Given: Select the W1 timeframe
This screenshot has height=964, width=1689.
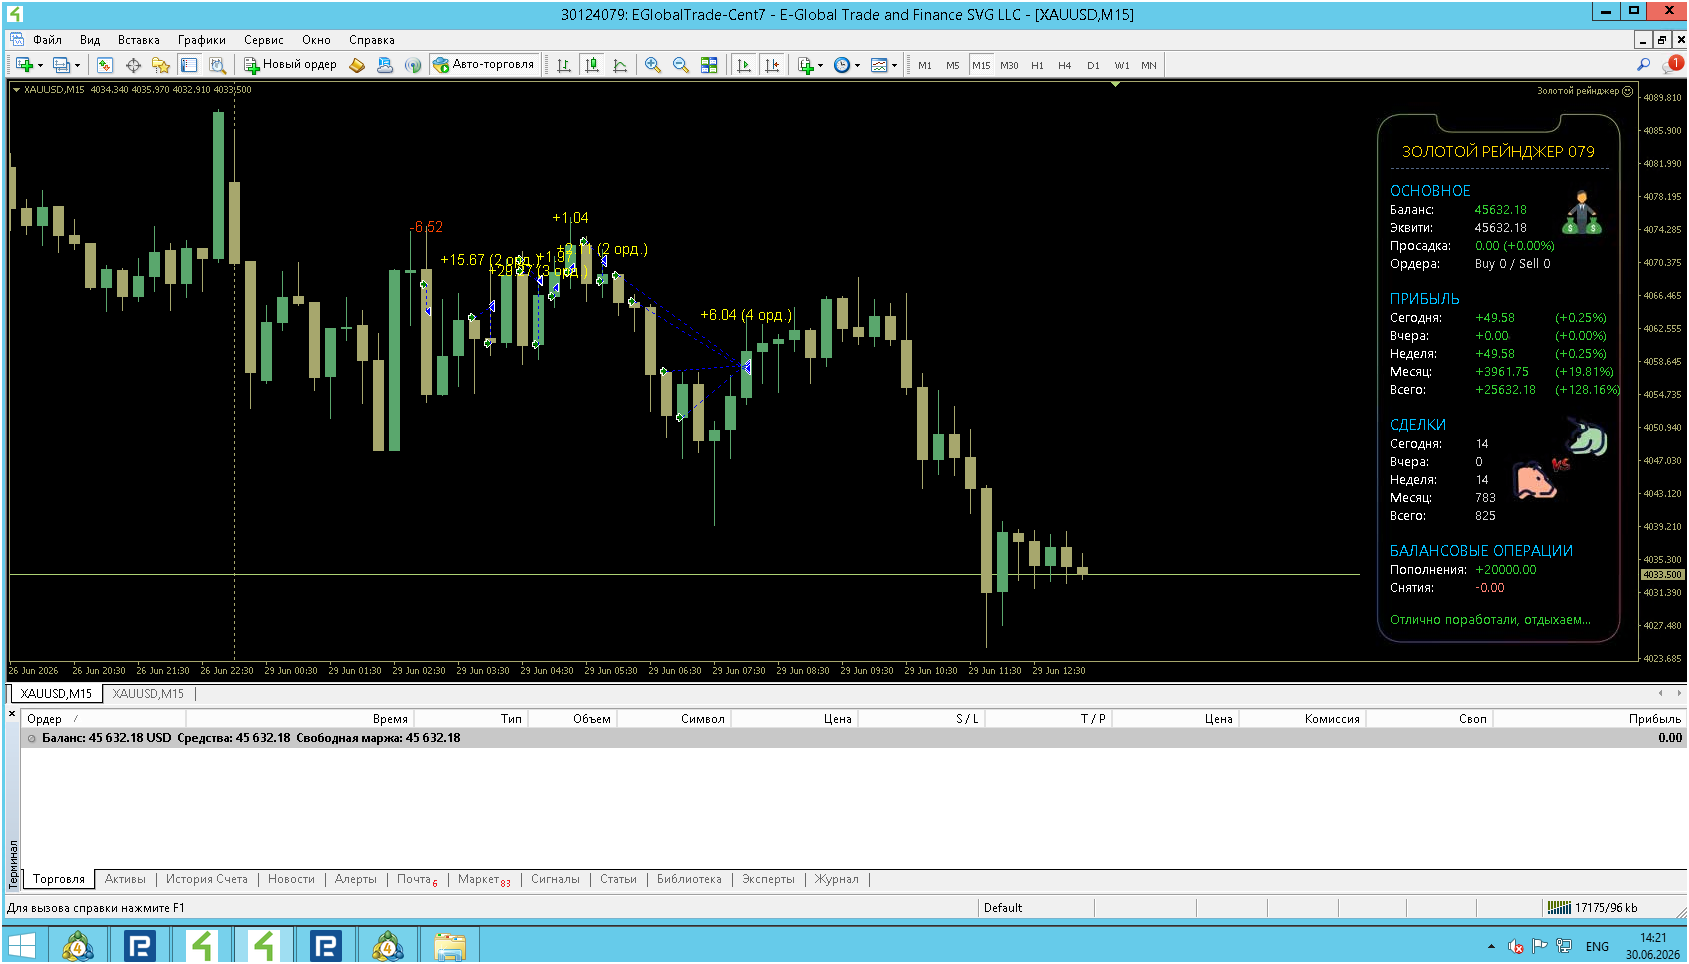Looking at the screenshot, I should [x=1122, y=66].
